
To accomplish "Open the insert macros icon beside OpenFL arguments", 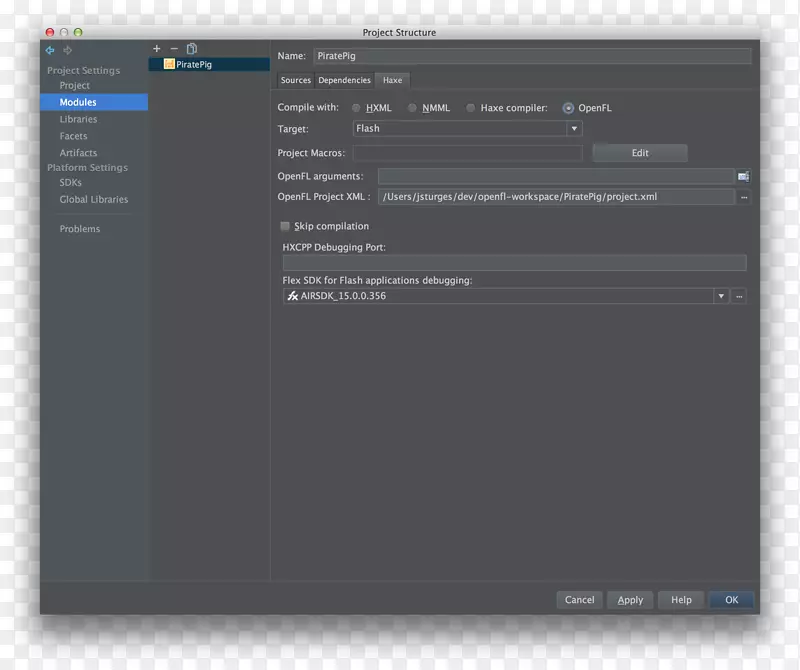I will [x=743, y=175].
